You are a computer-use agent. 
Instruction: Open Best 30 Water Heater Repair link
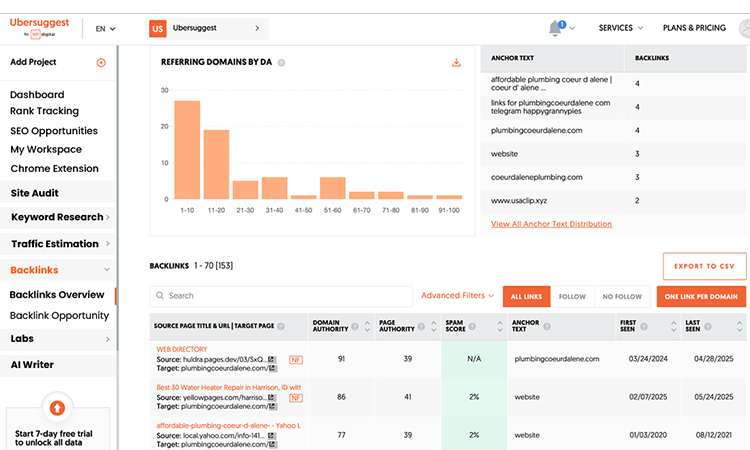[229, 388]
